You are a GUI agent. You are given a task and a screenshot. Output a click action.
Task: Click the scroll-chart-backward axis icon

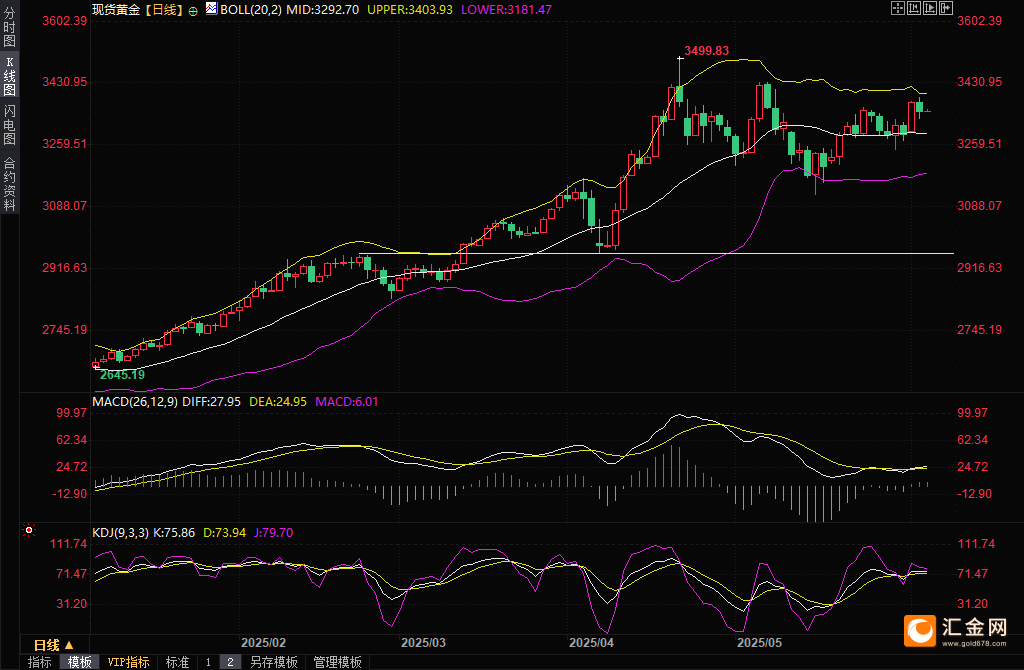click(914, 8)
